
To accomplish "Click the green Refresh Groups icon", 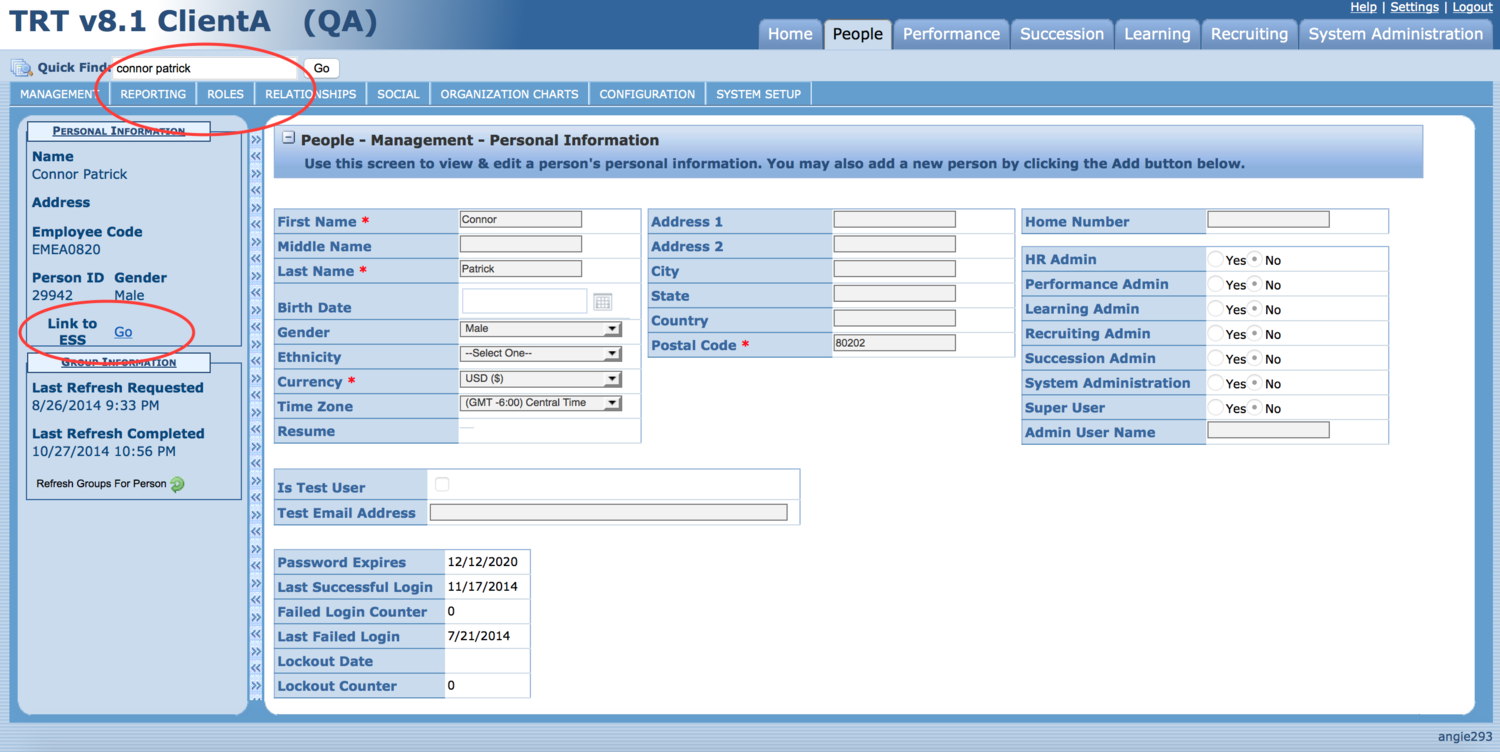I will 177,484.
